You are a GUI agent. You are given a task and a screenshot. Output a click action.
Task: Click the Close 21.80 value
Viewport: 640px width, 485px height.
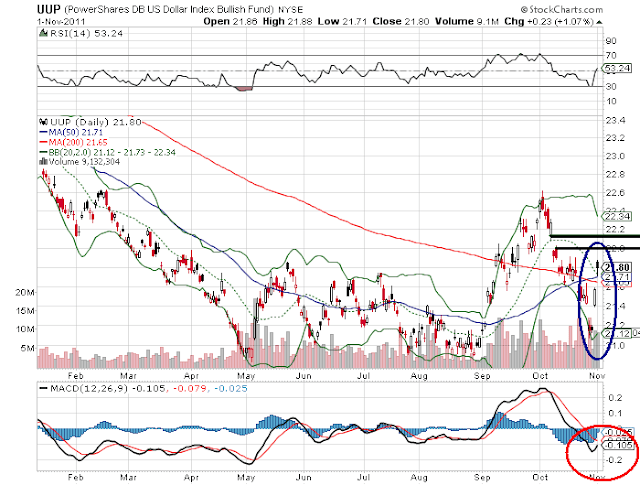click(x=400, y=22)
